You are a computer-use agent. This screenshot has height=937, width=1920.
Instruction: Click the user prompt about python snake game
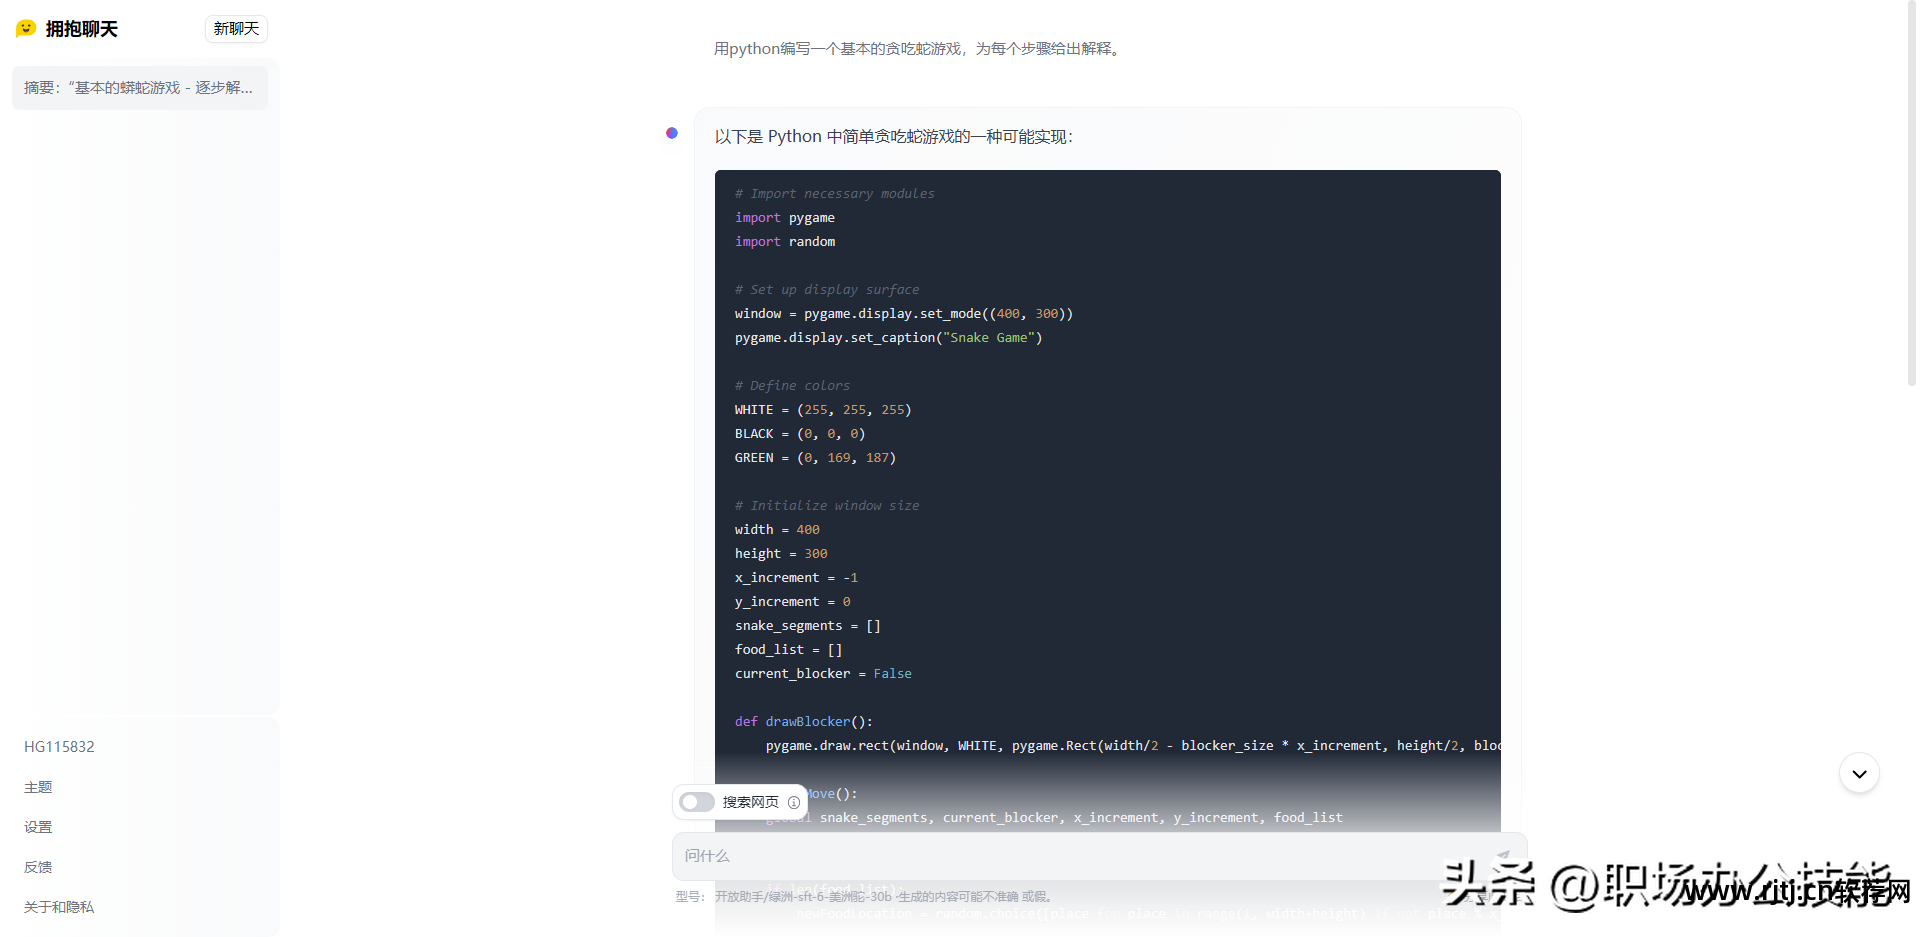pyautogui.click(x=918, y=49)
